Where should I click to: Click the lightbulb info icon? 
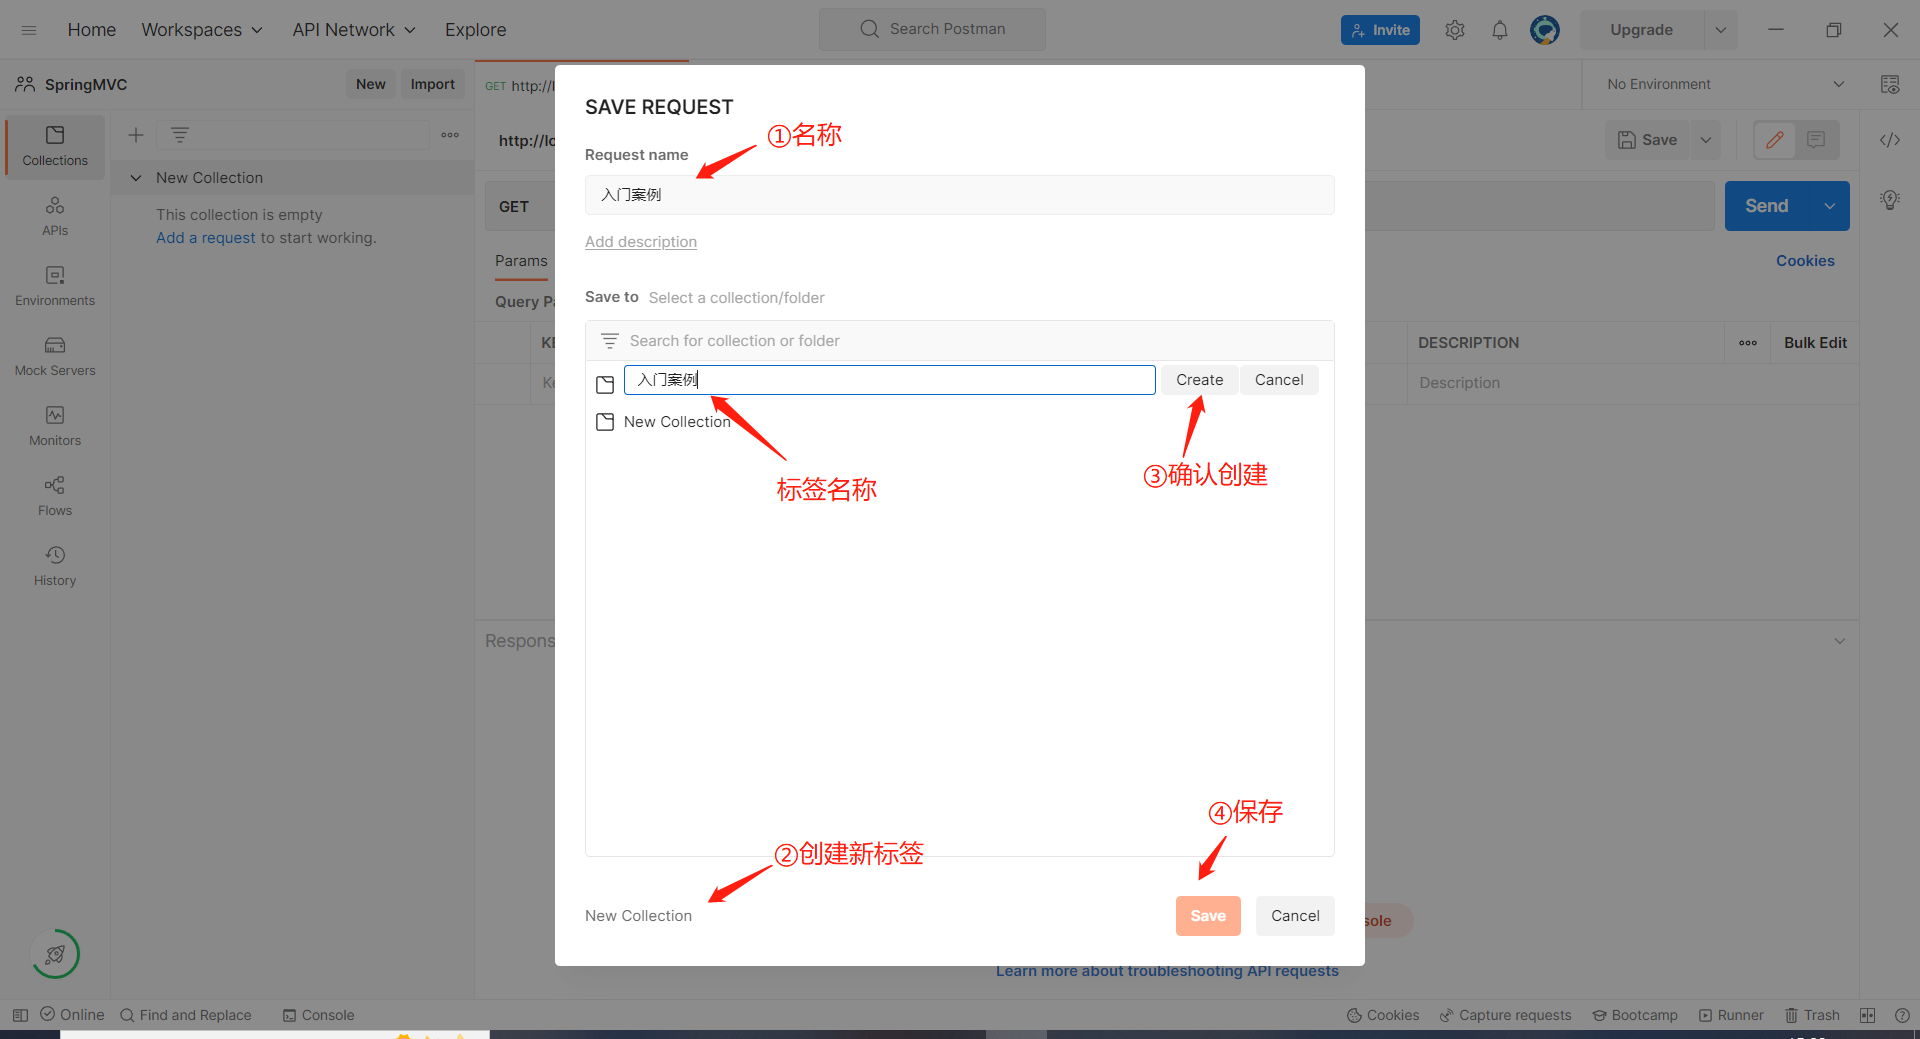(x=1890, y=200)
